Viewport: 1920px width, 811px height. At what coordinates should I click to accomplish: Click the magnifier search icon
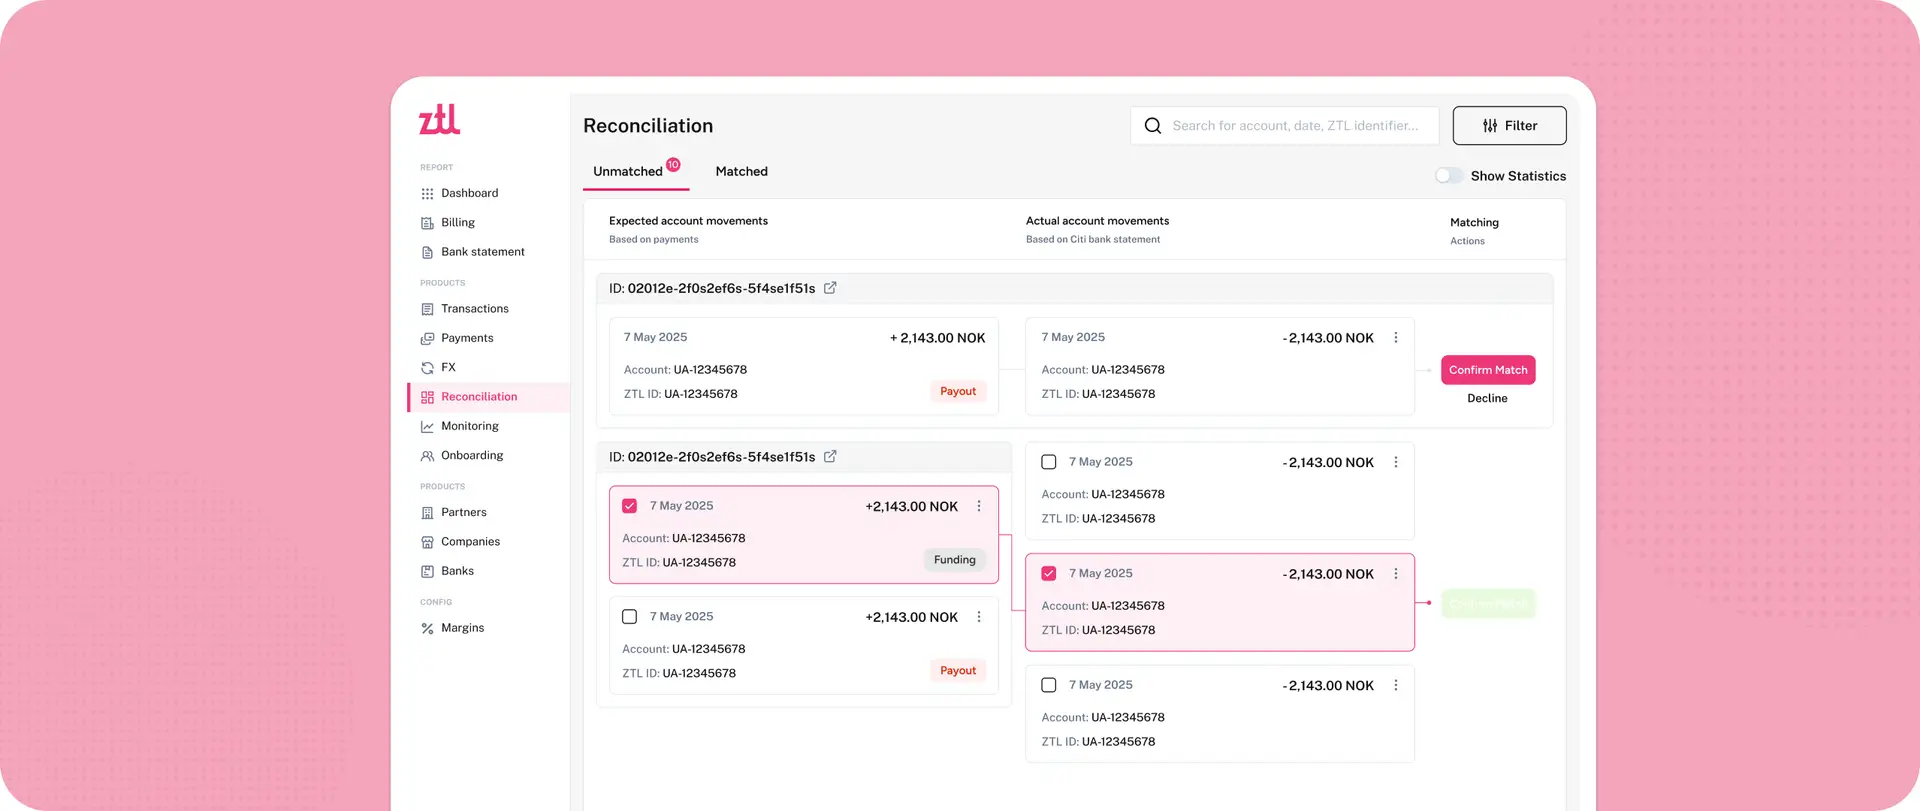point(1153,126)
